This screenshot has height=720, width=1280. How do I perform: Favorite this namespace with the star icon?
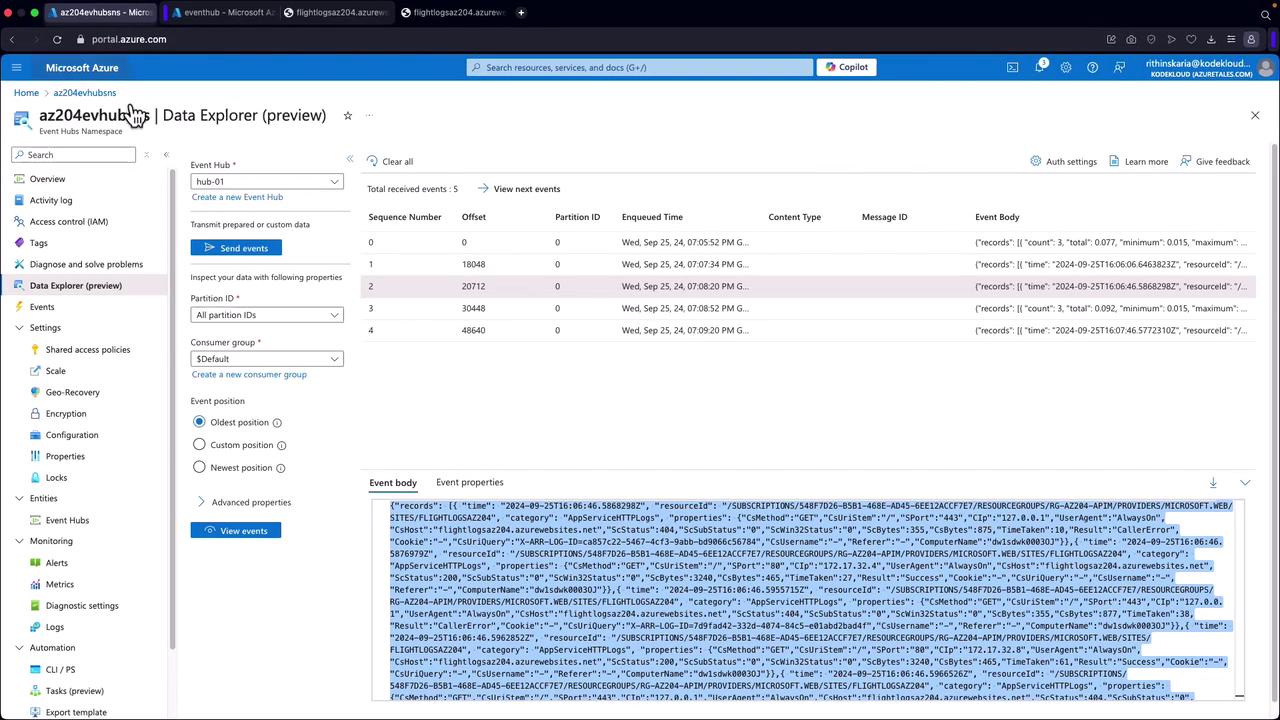click(348, 115)
